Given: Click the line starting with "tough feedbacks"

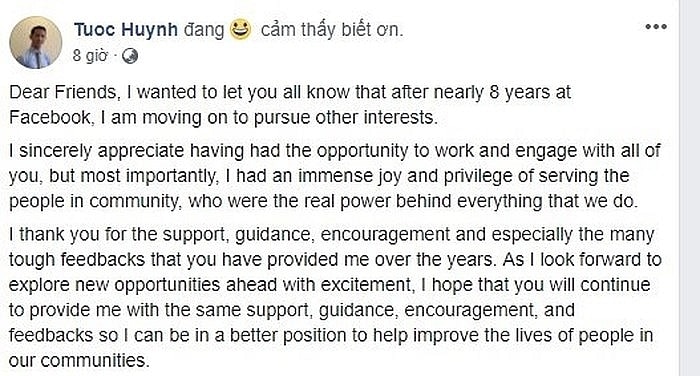Looking at the screenshot, I should pyautogui.click(x=335, y=259).
